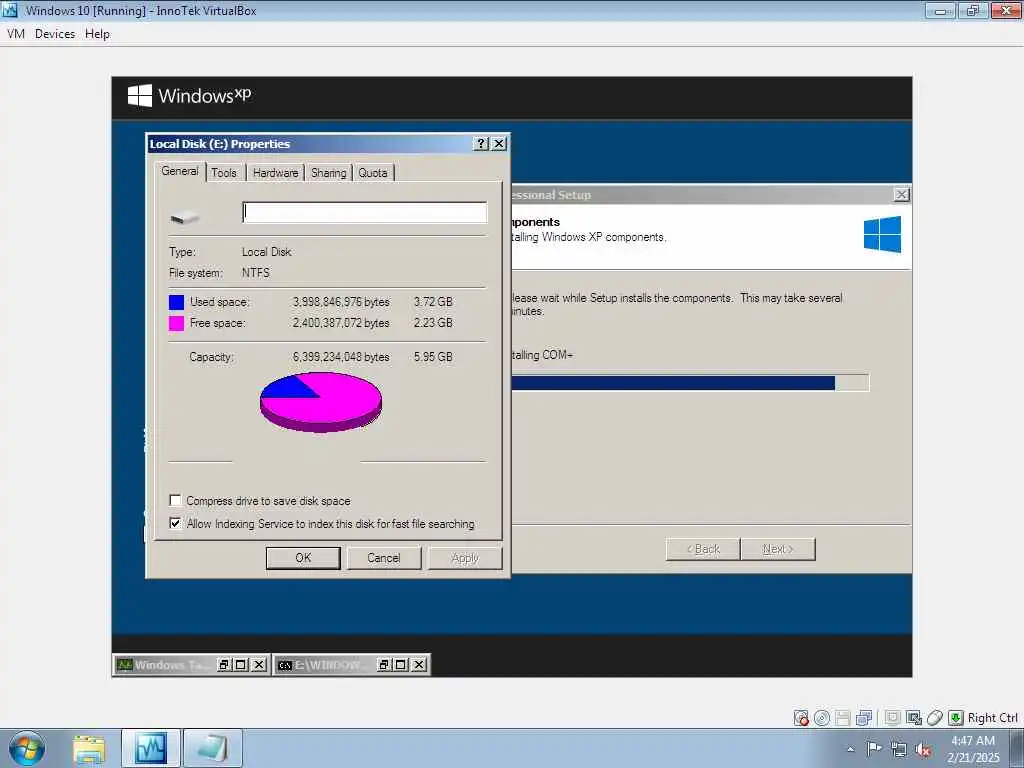Image resolution: width=1024 pixels, height=768 pixels.
Task: Enable Compress drive to save disk space
Action: coord(175,500)
